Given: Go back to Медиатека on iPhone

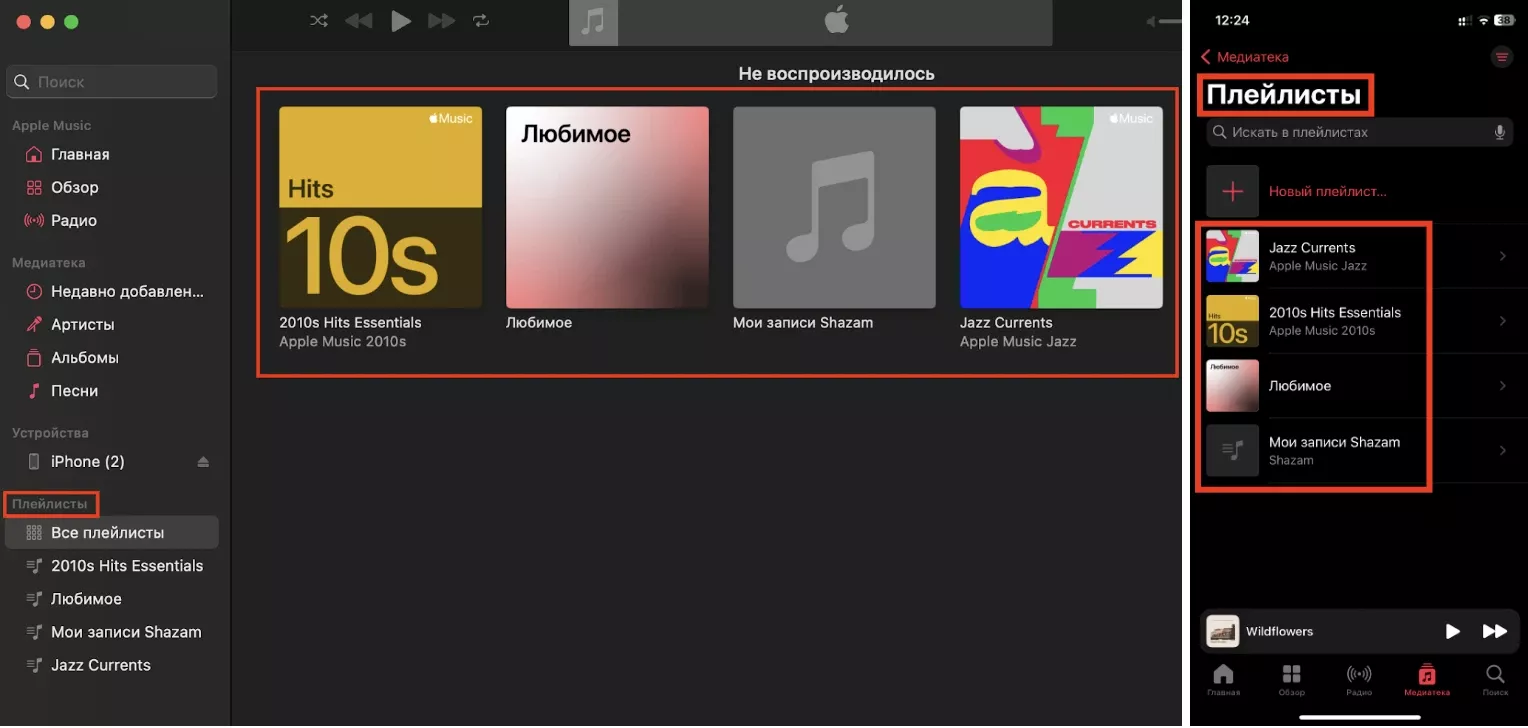Looking at the screenshot, I should pos(1245,57).
